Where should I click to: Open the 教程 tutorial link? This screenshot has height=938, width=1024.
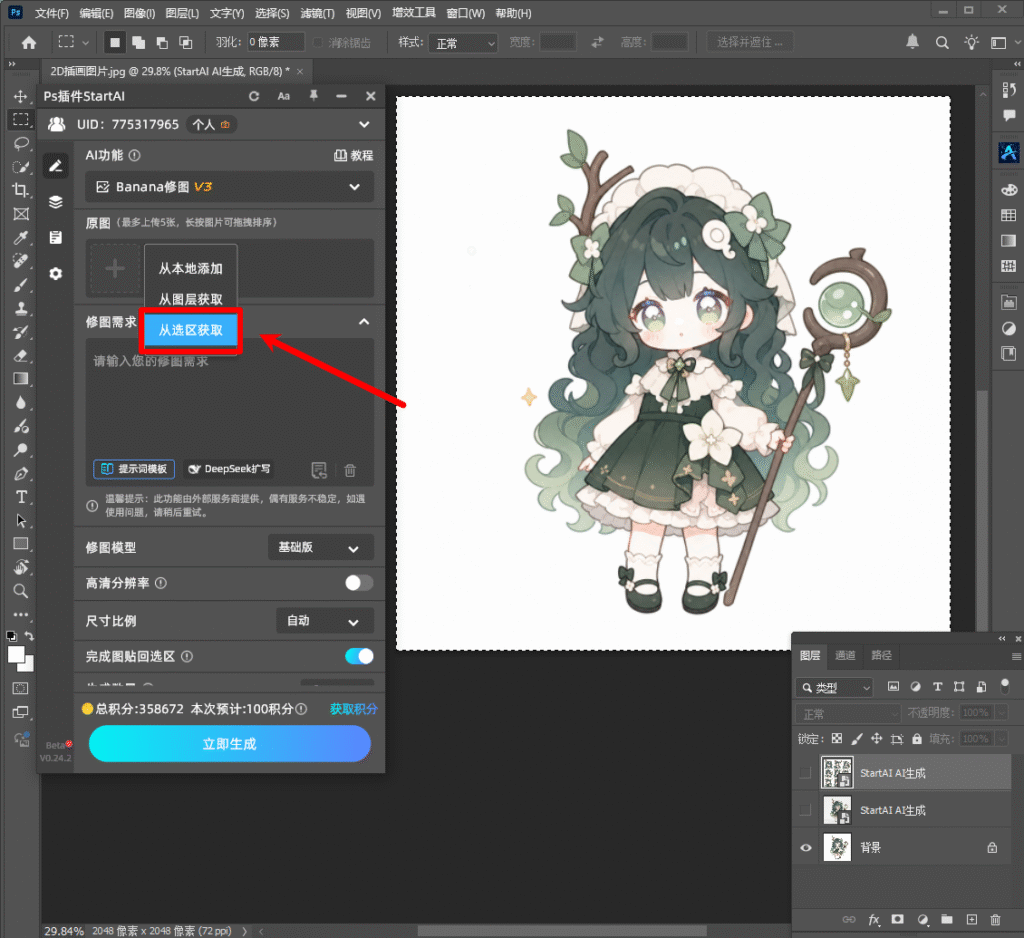[x=353, y=155]
